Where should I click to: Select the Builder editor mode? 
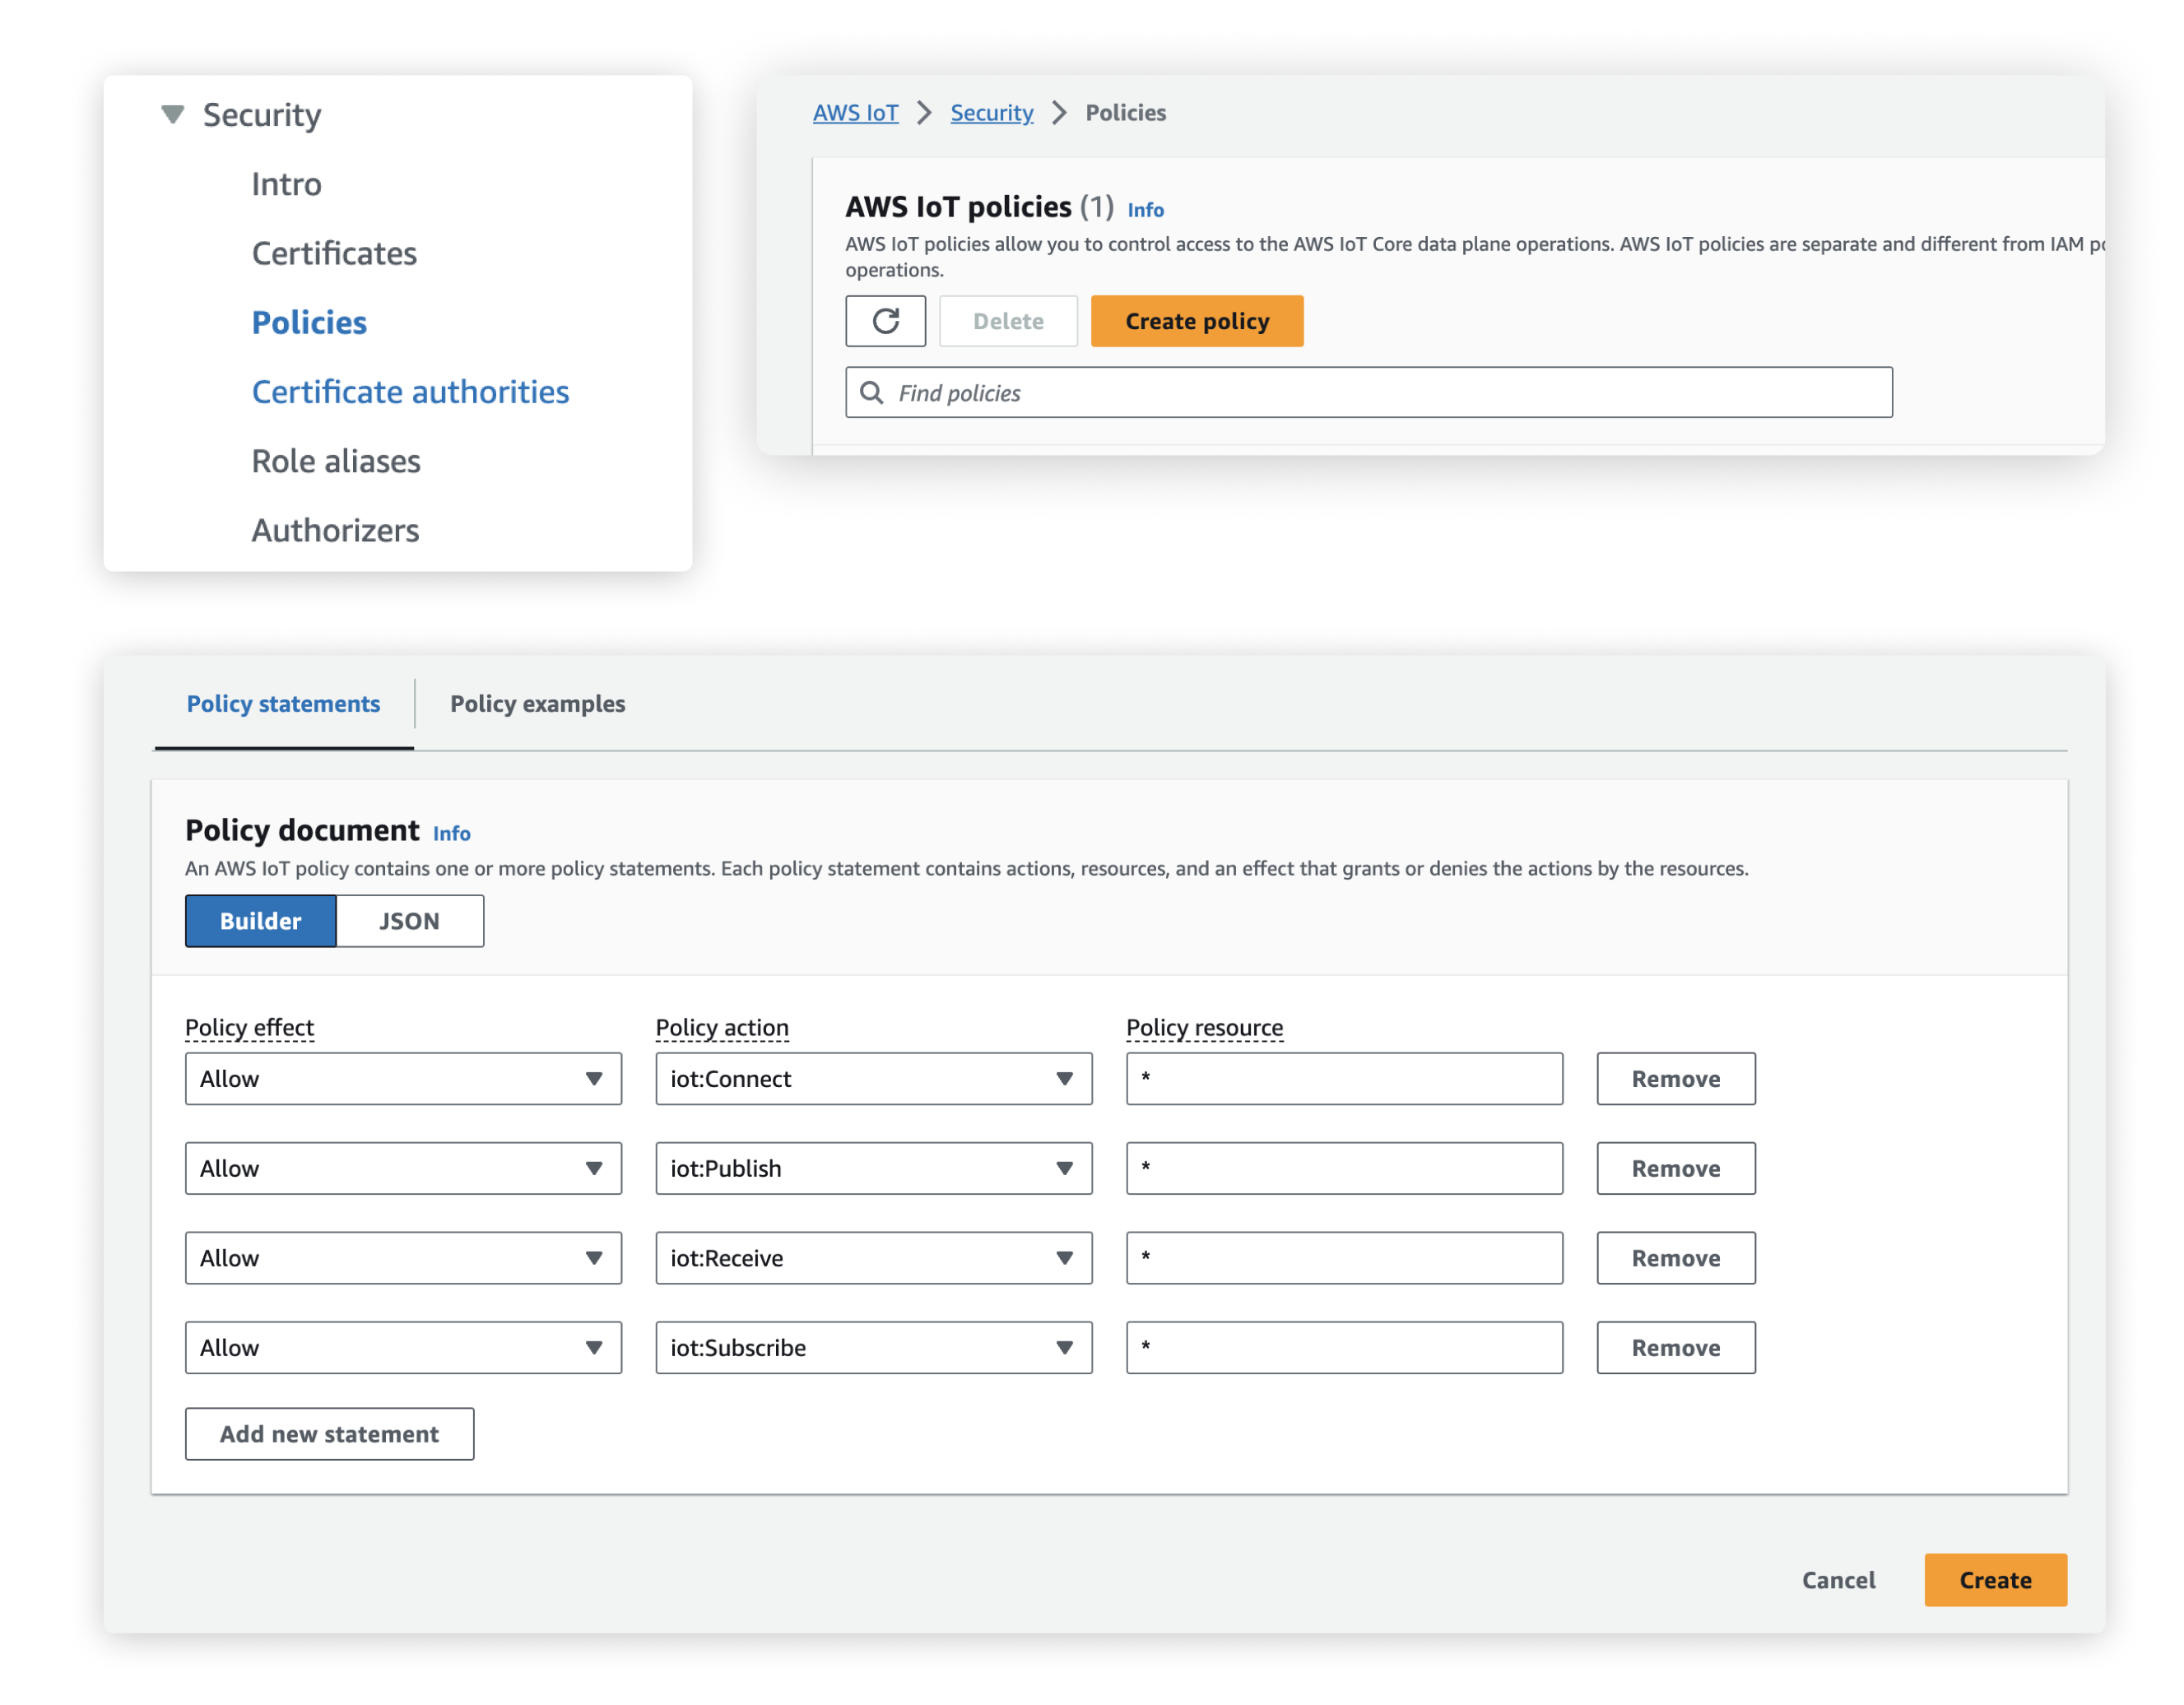pyautogui.click(x=260, y=921)
